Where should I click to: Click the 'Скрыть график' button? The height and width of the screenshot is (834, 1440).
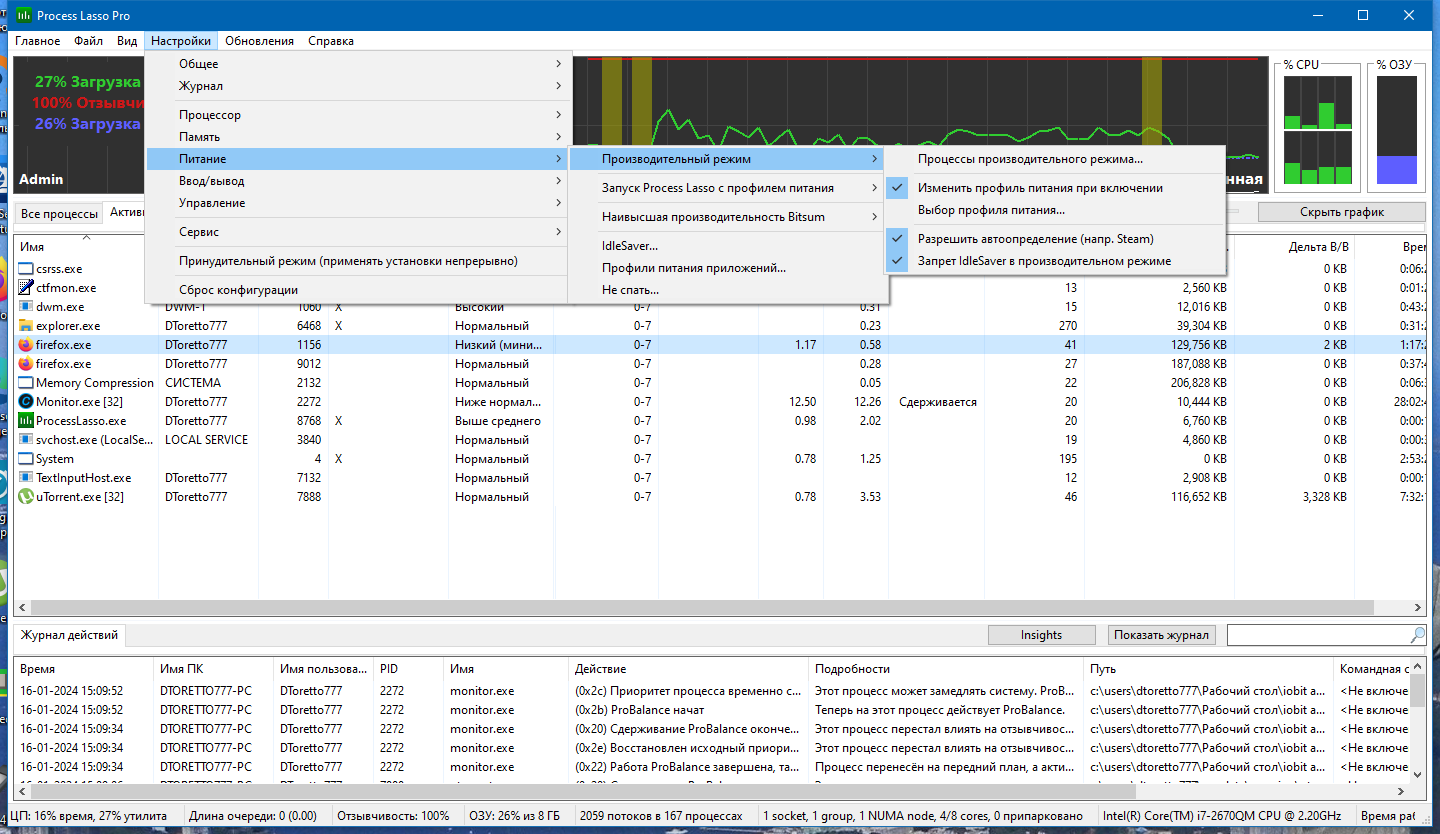(1341, 212)
